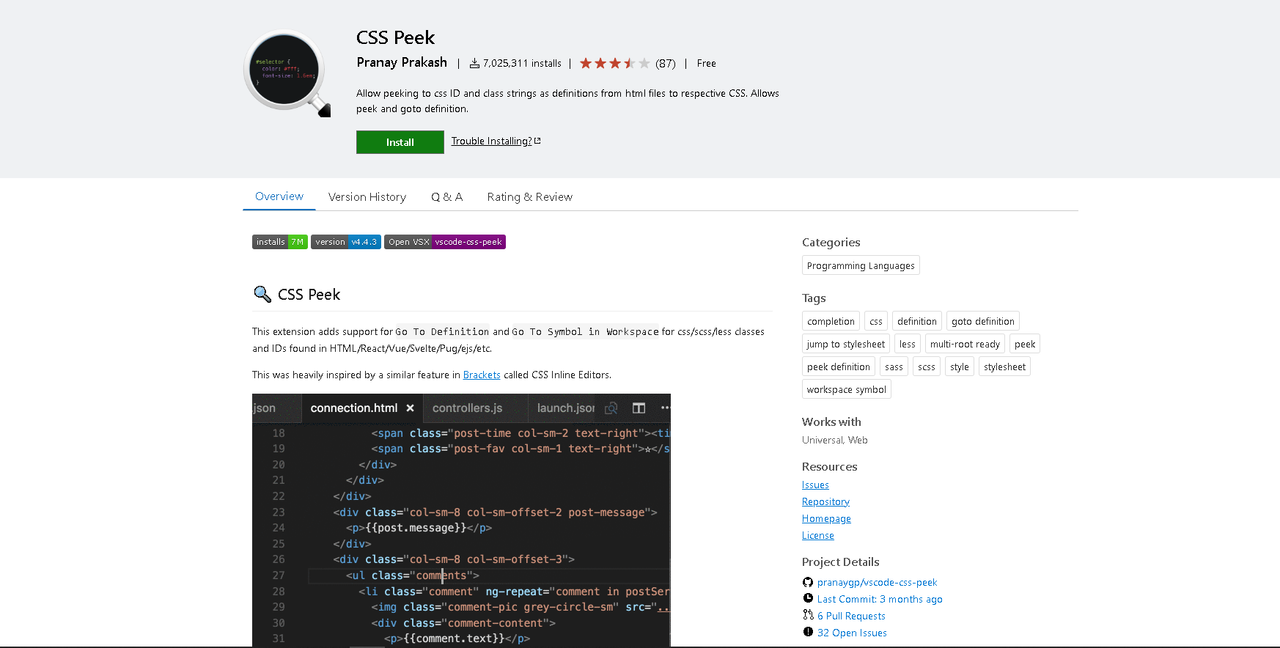This screenshot has width=1280, height=648.
Task: Click the pull request icon
Action: tap(808, 615)
